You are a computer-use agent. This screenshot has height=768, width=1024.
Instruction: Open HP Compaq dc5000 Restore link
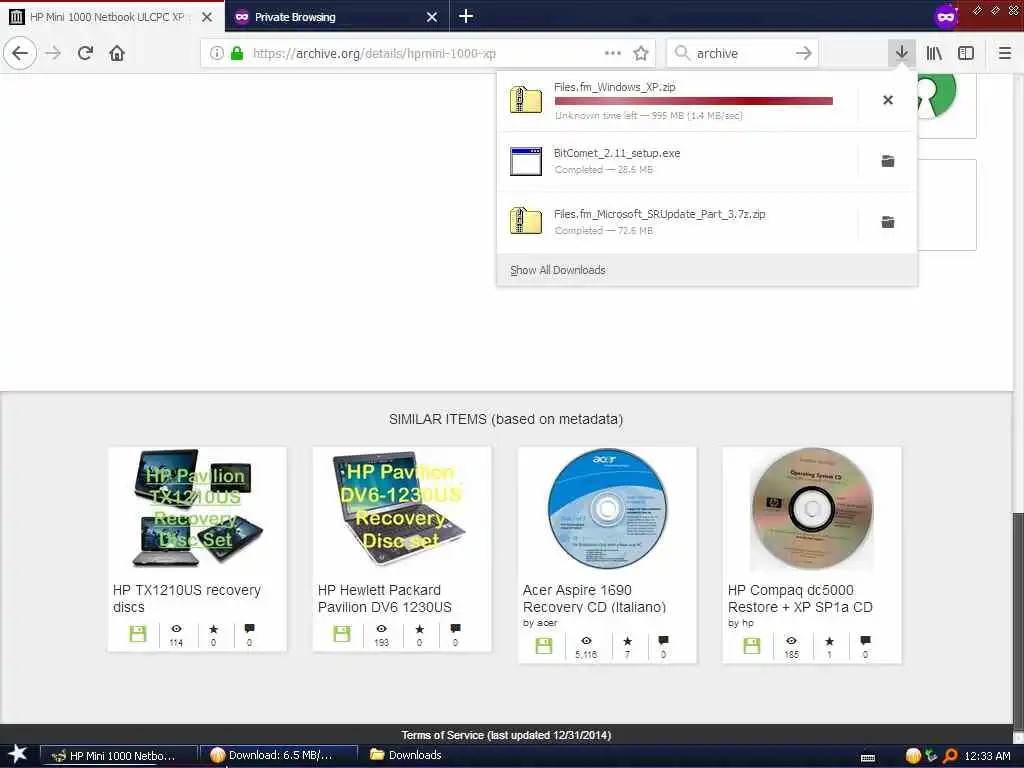pos(800,598)
